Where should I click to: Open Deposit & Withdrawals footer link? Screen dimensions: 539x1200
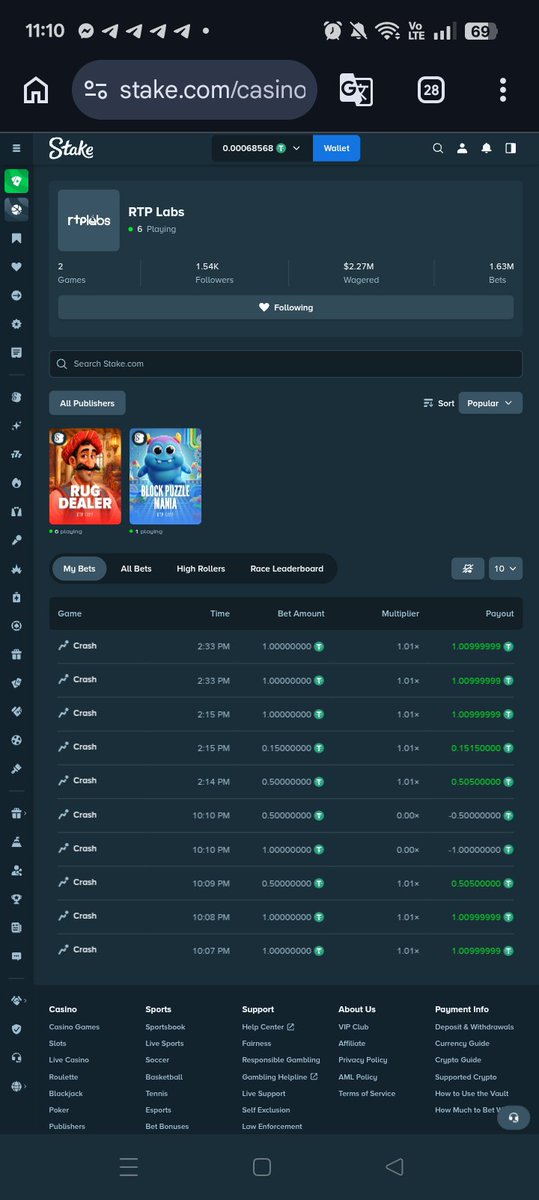pyautogui.click(x=474, y=1027)
